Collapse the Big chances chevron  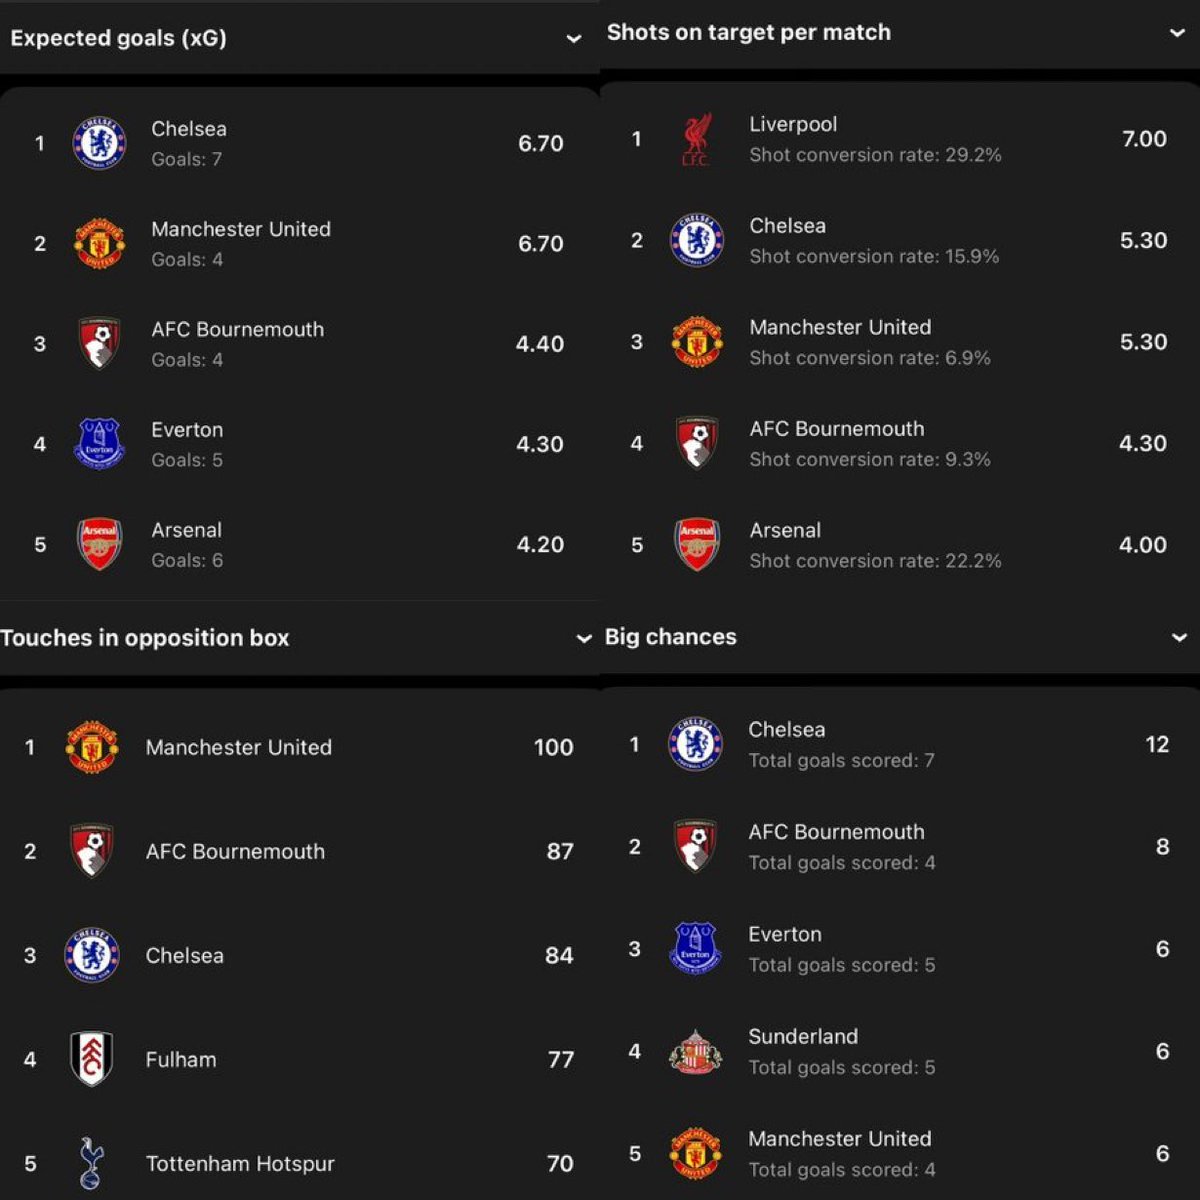(x=1179, y=638)
